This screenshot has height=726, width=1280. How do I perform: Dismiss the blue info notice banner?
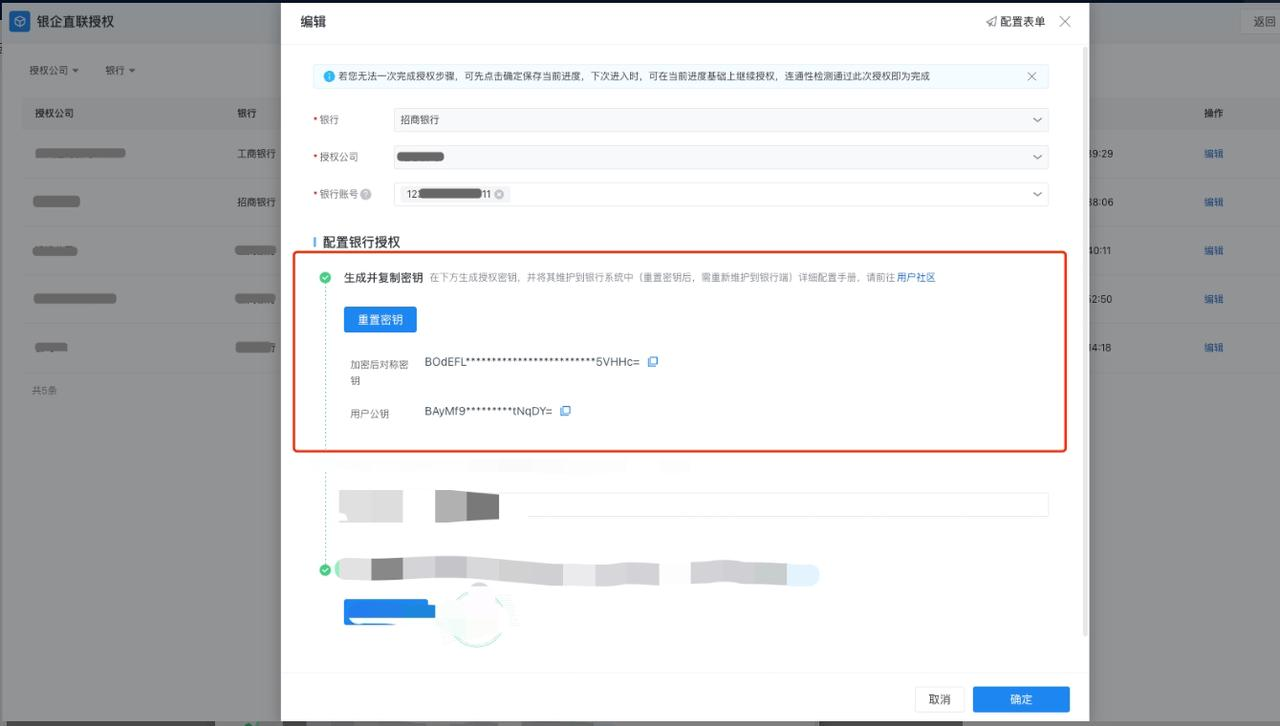pyautogui.click(x=1032, y=76)
